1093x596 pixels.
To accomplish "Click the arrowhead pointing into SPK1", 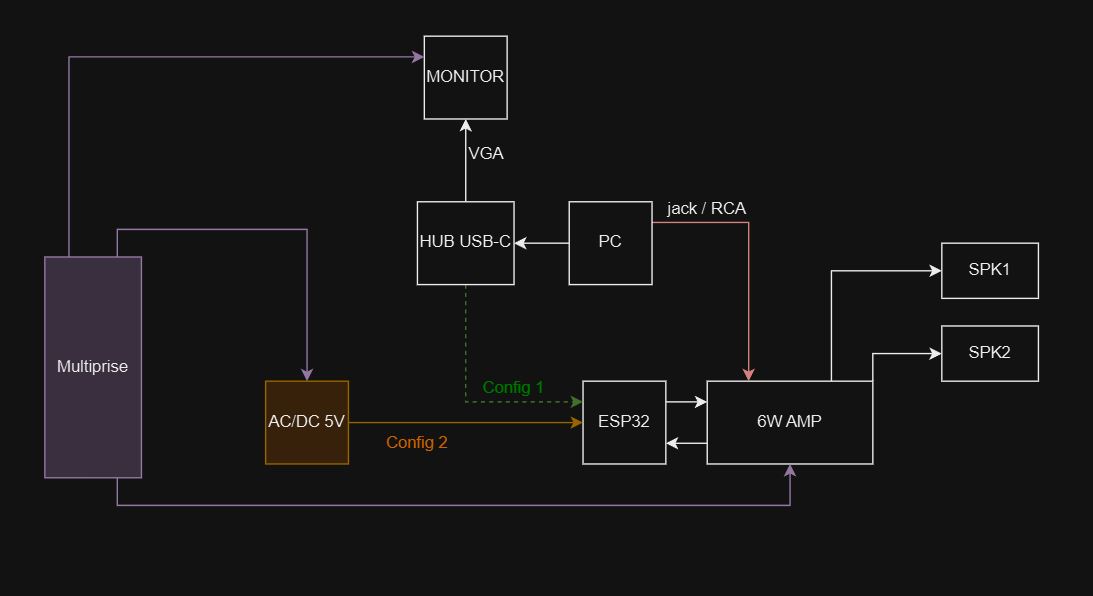I will click(x=935, y=270).
